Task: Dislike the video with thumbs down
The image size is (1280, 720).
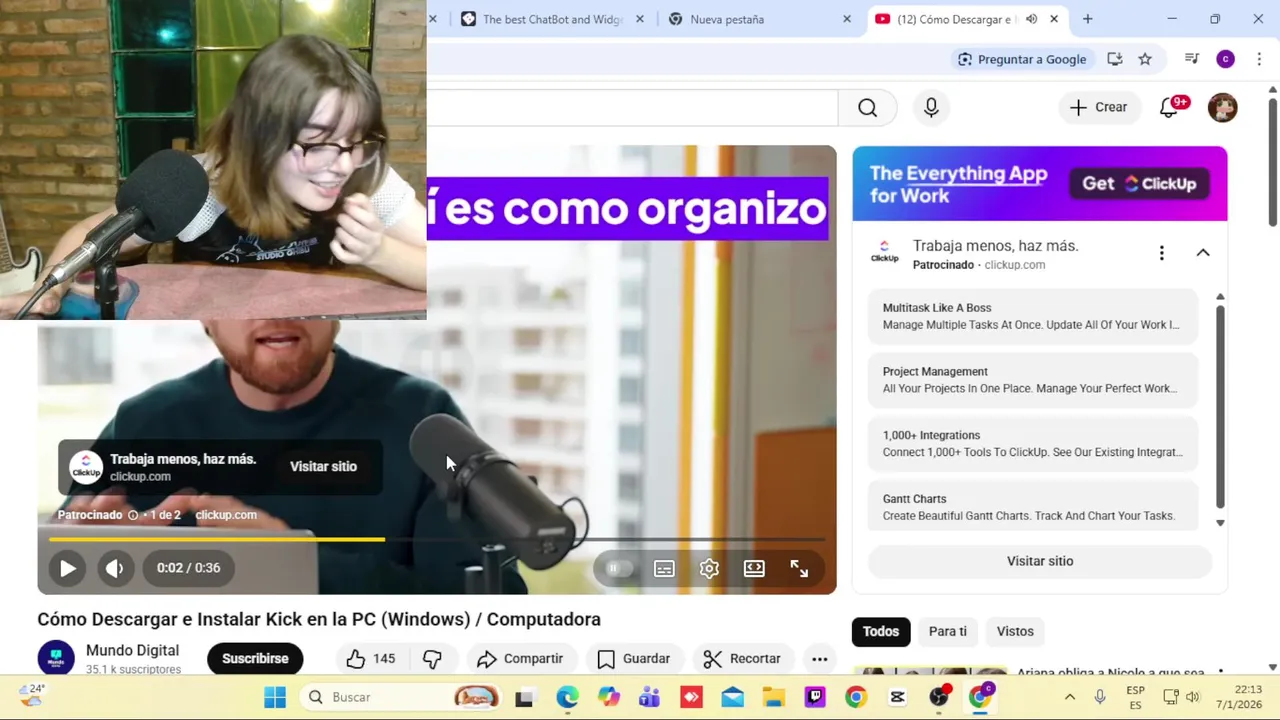Action: pos(432,658)
